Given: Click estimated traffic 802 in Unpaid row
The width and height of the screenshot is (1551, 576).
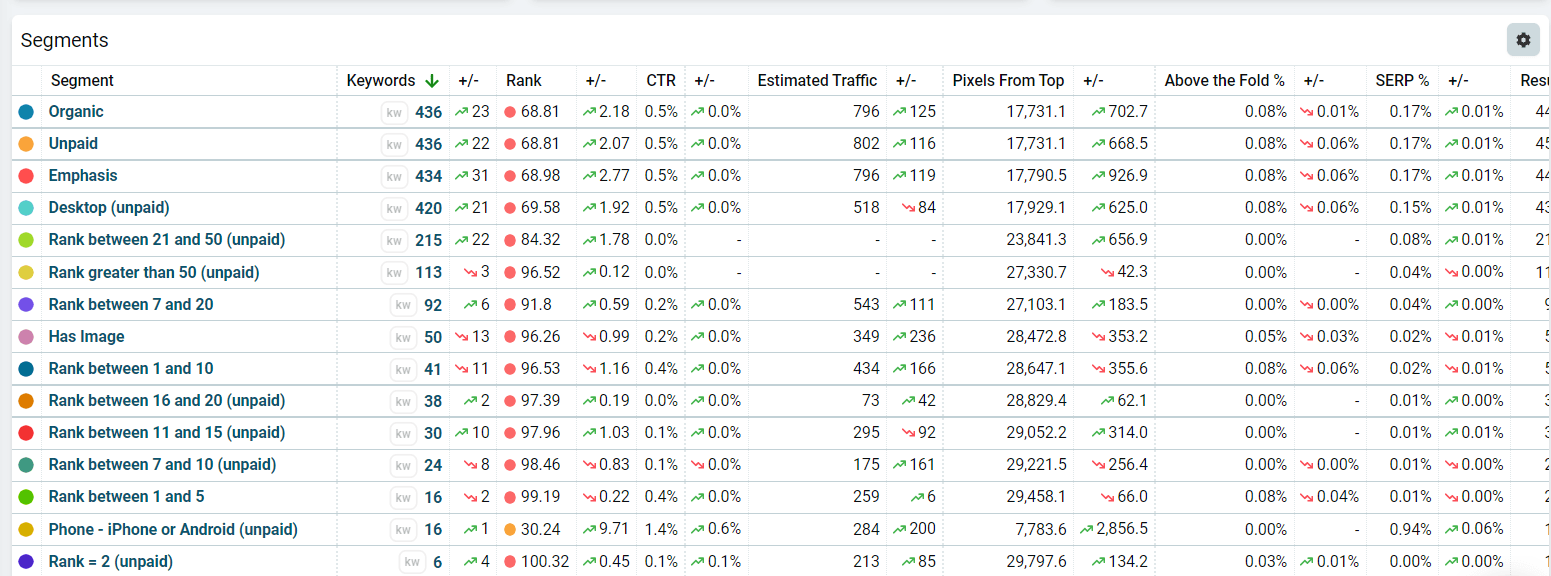Looking at the screenshot, I should 867,144.
